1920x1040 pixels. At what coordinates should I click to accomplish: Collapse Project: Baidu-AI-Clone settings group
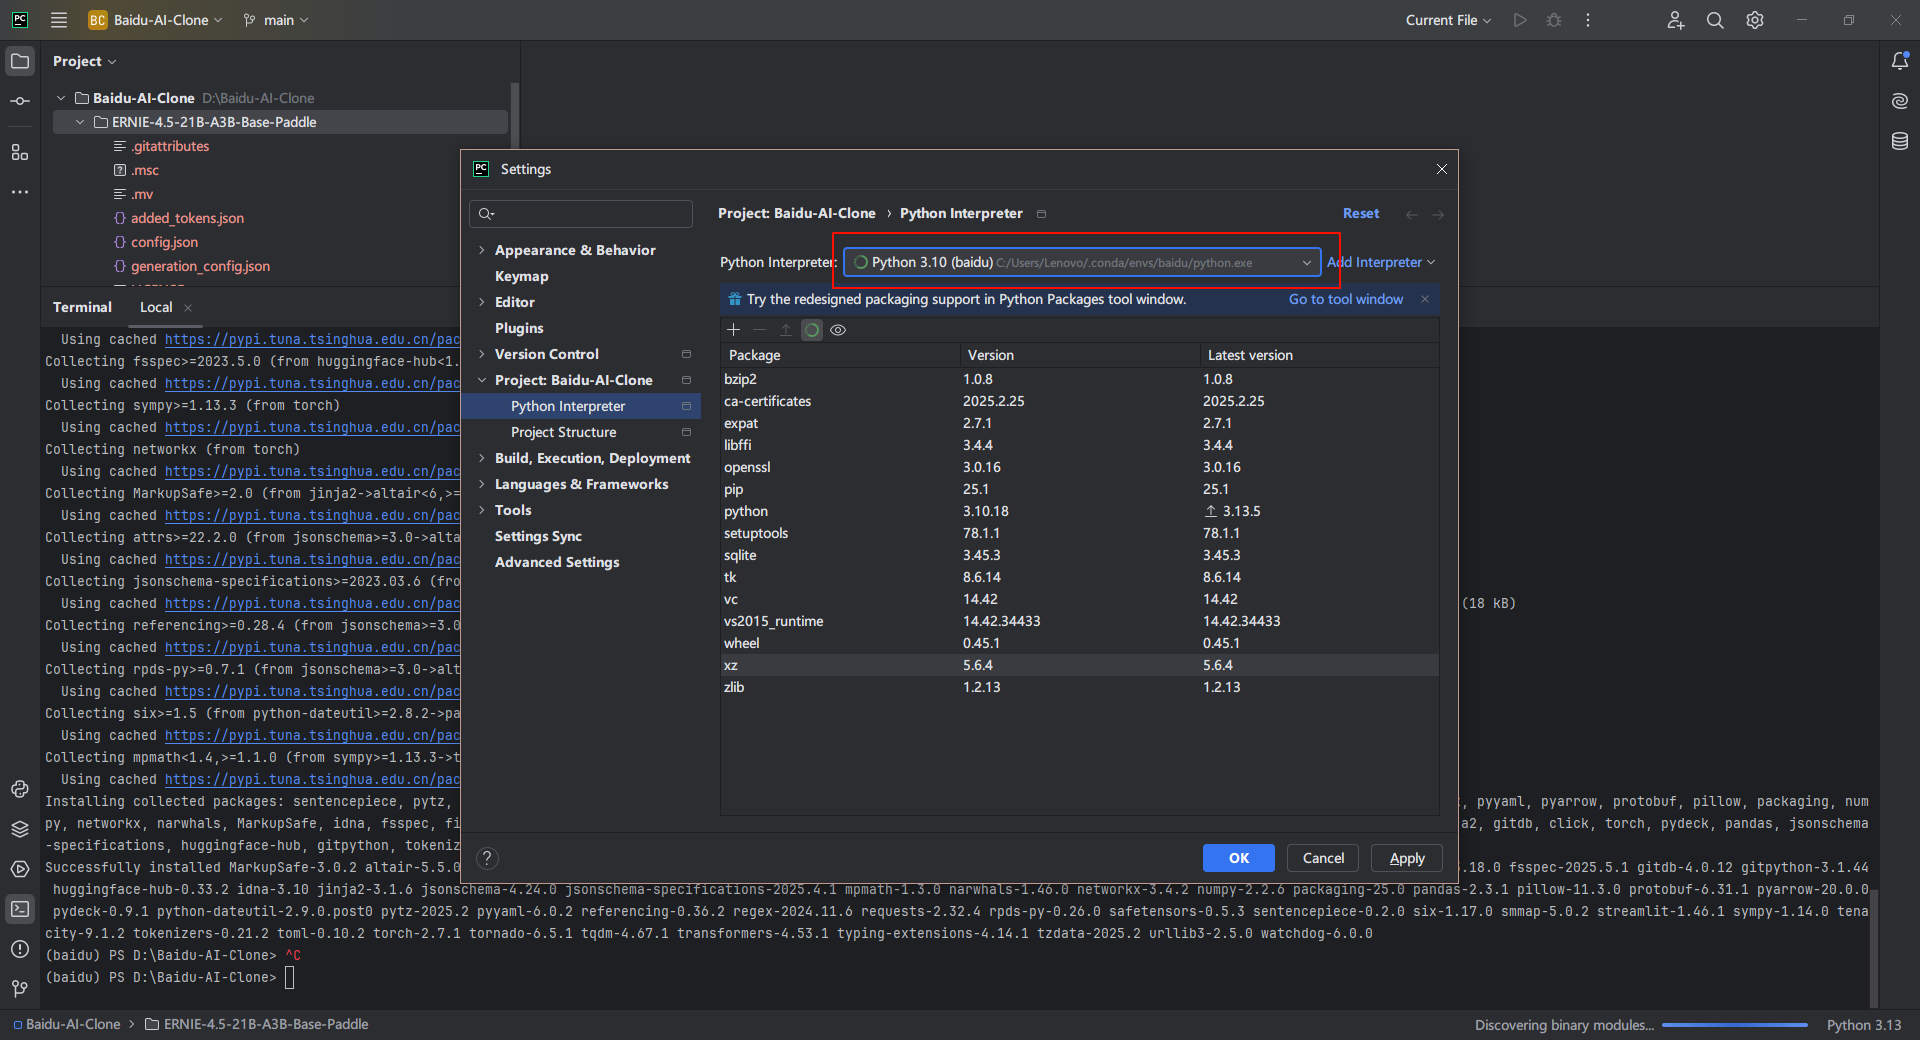pyautogui.click(x=481, y=380)
